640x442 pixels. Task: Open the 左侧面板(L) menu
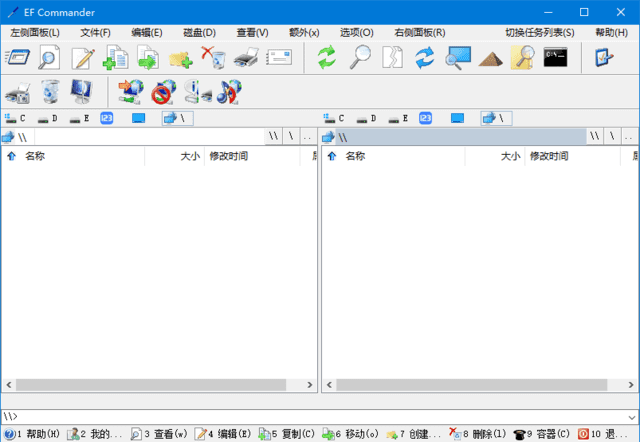pyautogui.click(x=35, y=33)
